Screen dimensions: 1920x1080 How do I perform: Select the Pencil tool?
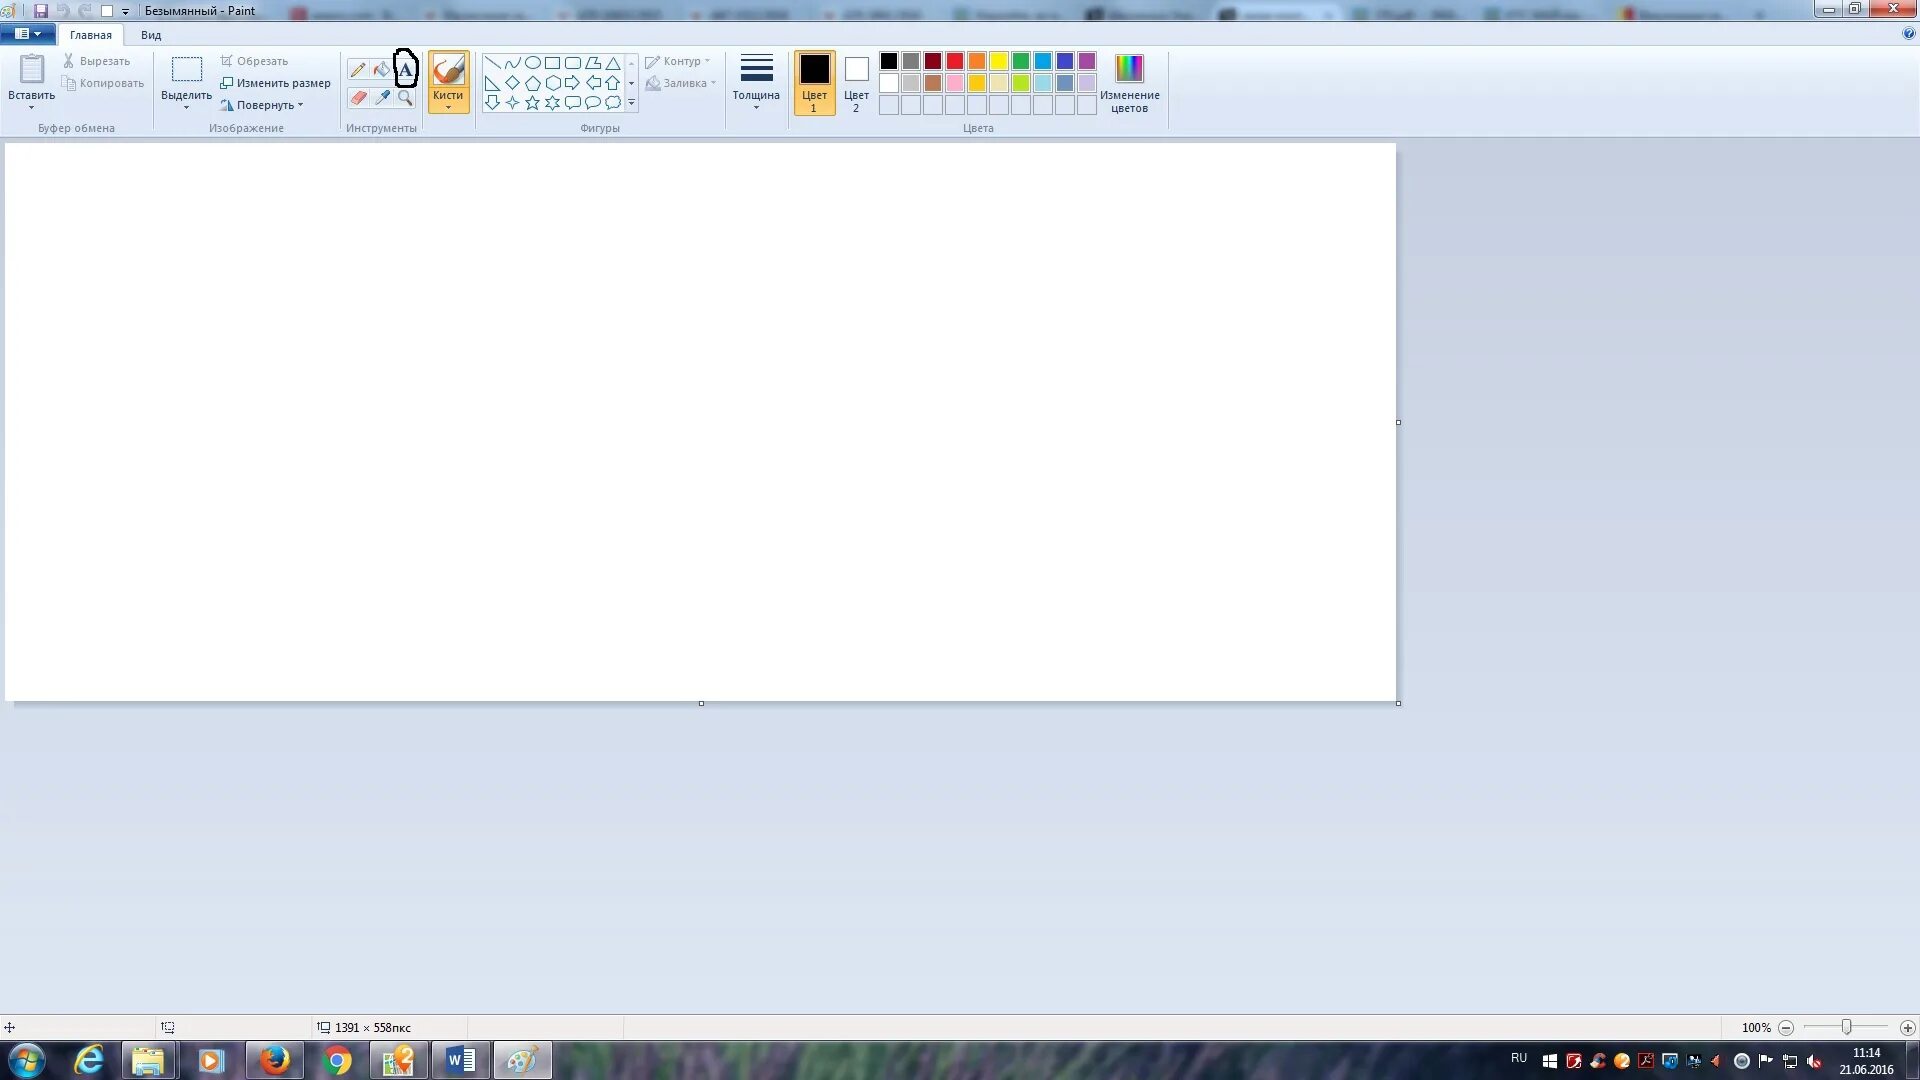tap(358, 70)
